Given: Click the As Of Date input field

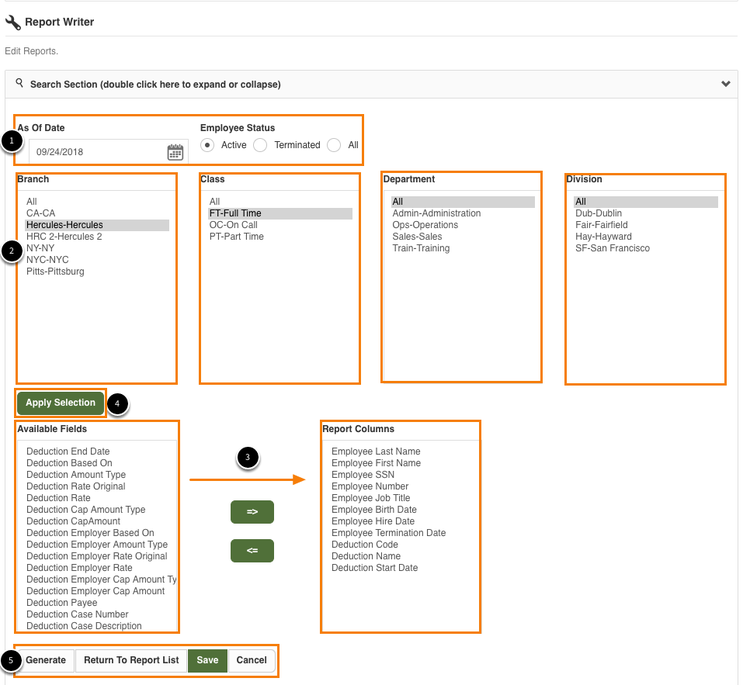Looking at the screenshot, I should pyautogui.click(x=98, y=152).
